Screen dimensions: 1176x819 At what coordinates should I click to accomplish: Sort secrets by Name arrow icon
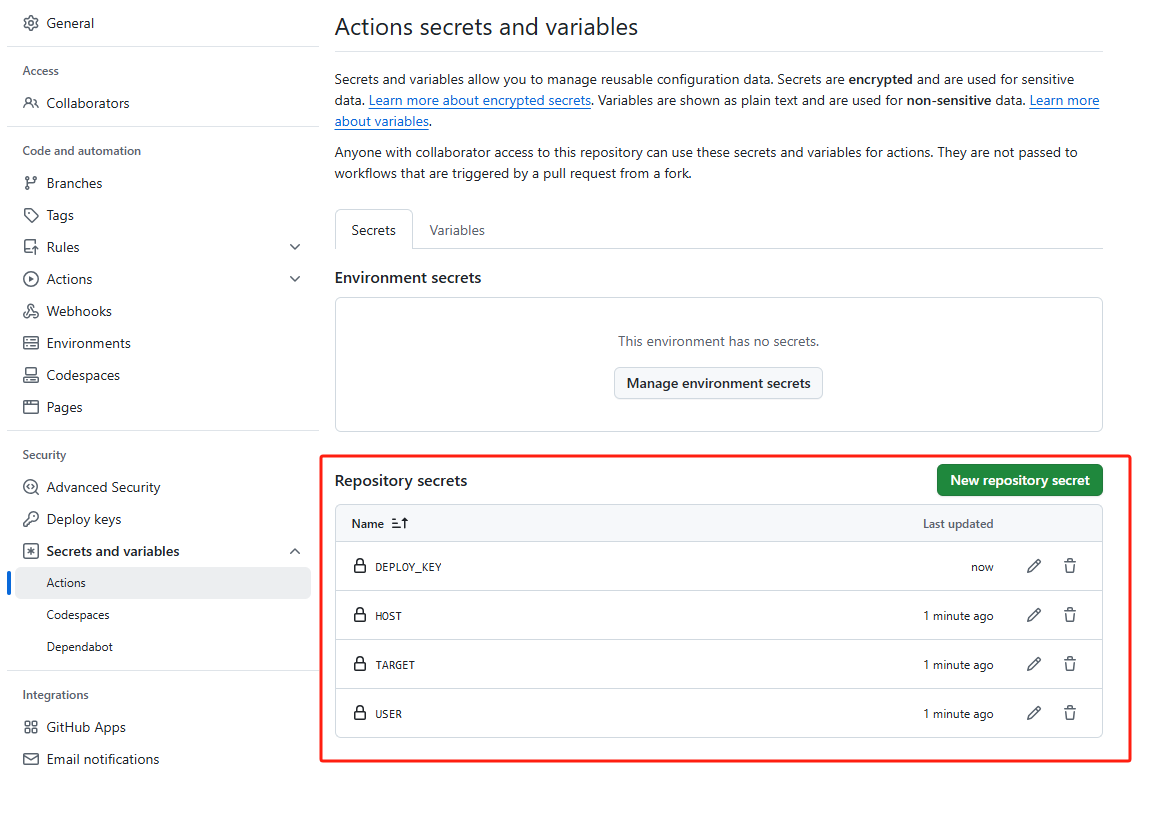(x=400, y=524)
